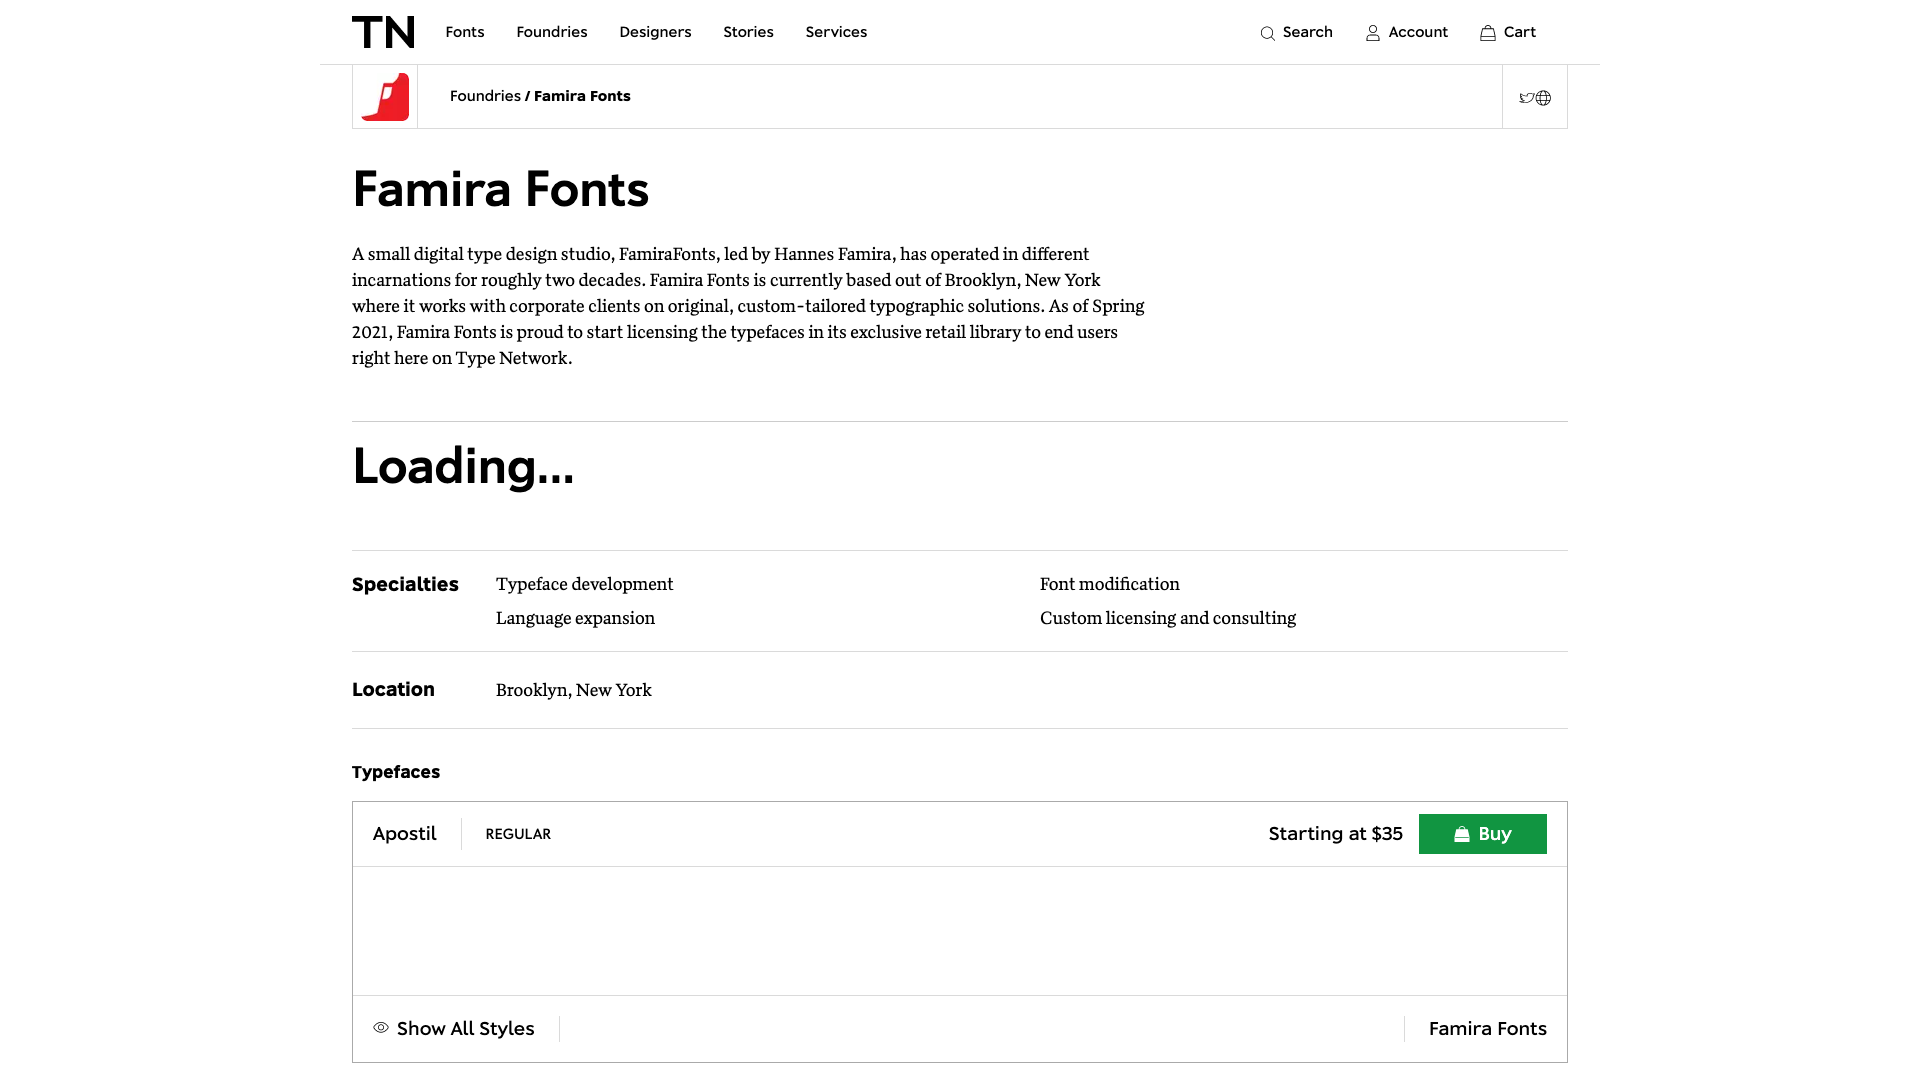Click the 'Typefaces' section heading
Image resolution: width=1920 pixels, height=1080 pixels.
[x=396, y=772]
